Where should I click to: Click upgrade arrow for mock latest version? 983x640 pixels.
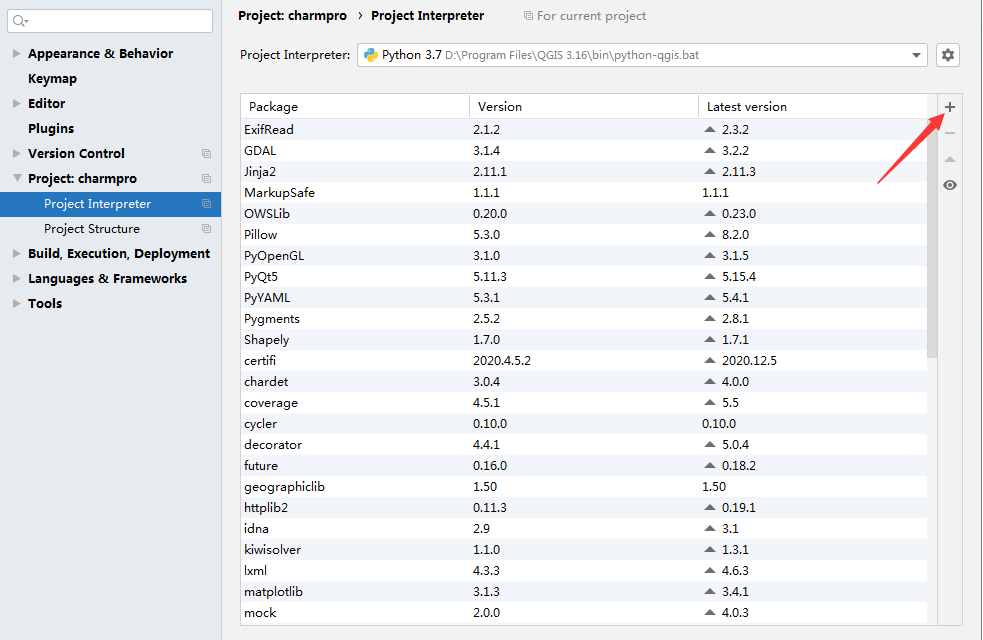point(710,612)
